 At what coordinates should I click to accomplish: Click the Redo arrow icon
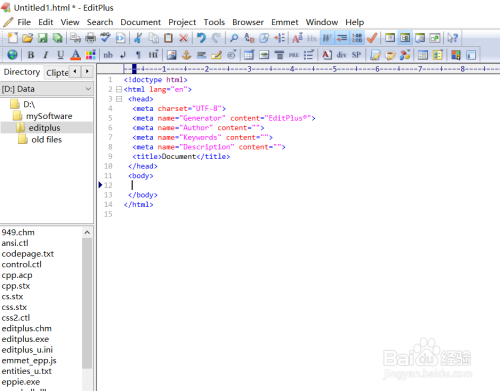pyautogui.click(x=216, y=38)
